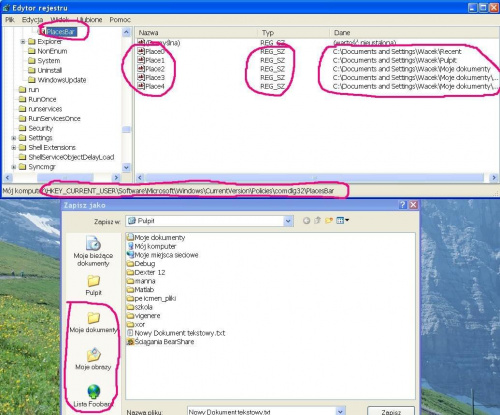
Task: Select the Debug folder
Action: coord(141,264)
